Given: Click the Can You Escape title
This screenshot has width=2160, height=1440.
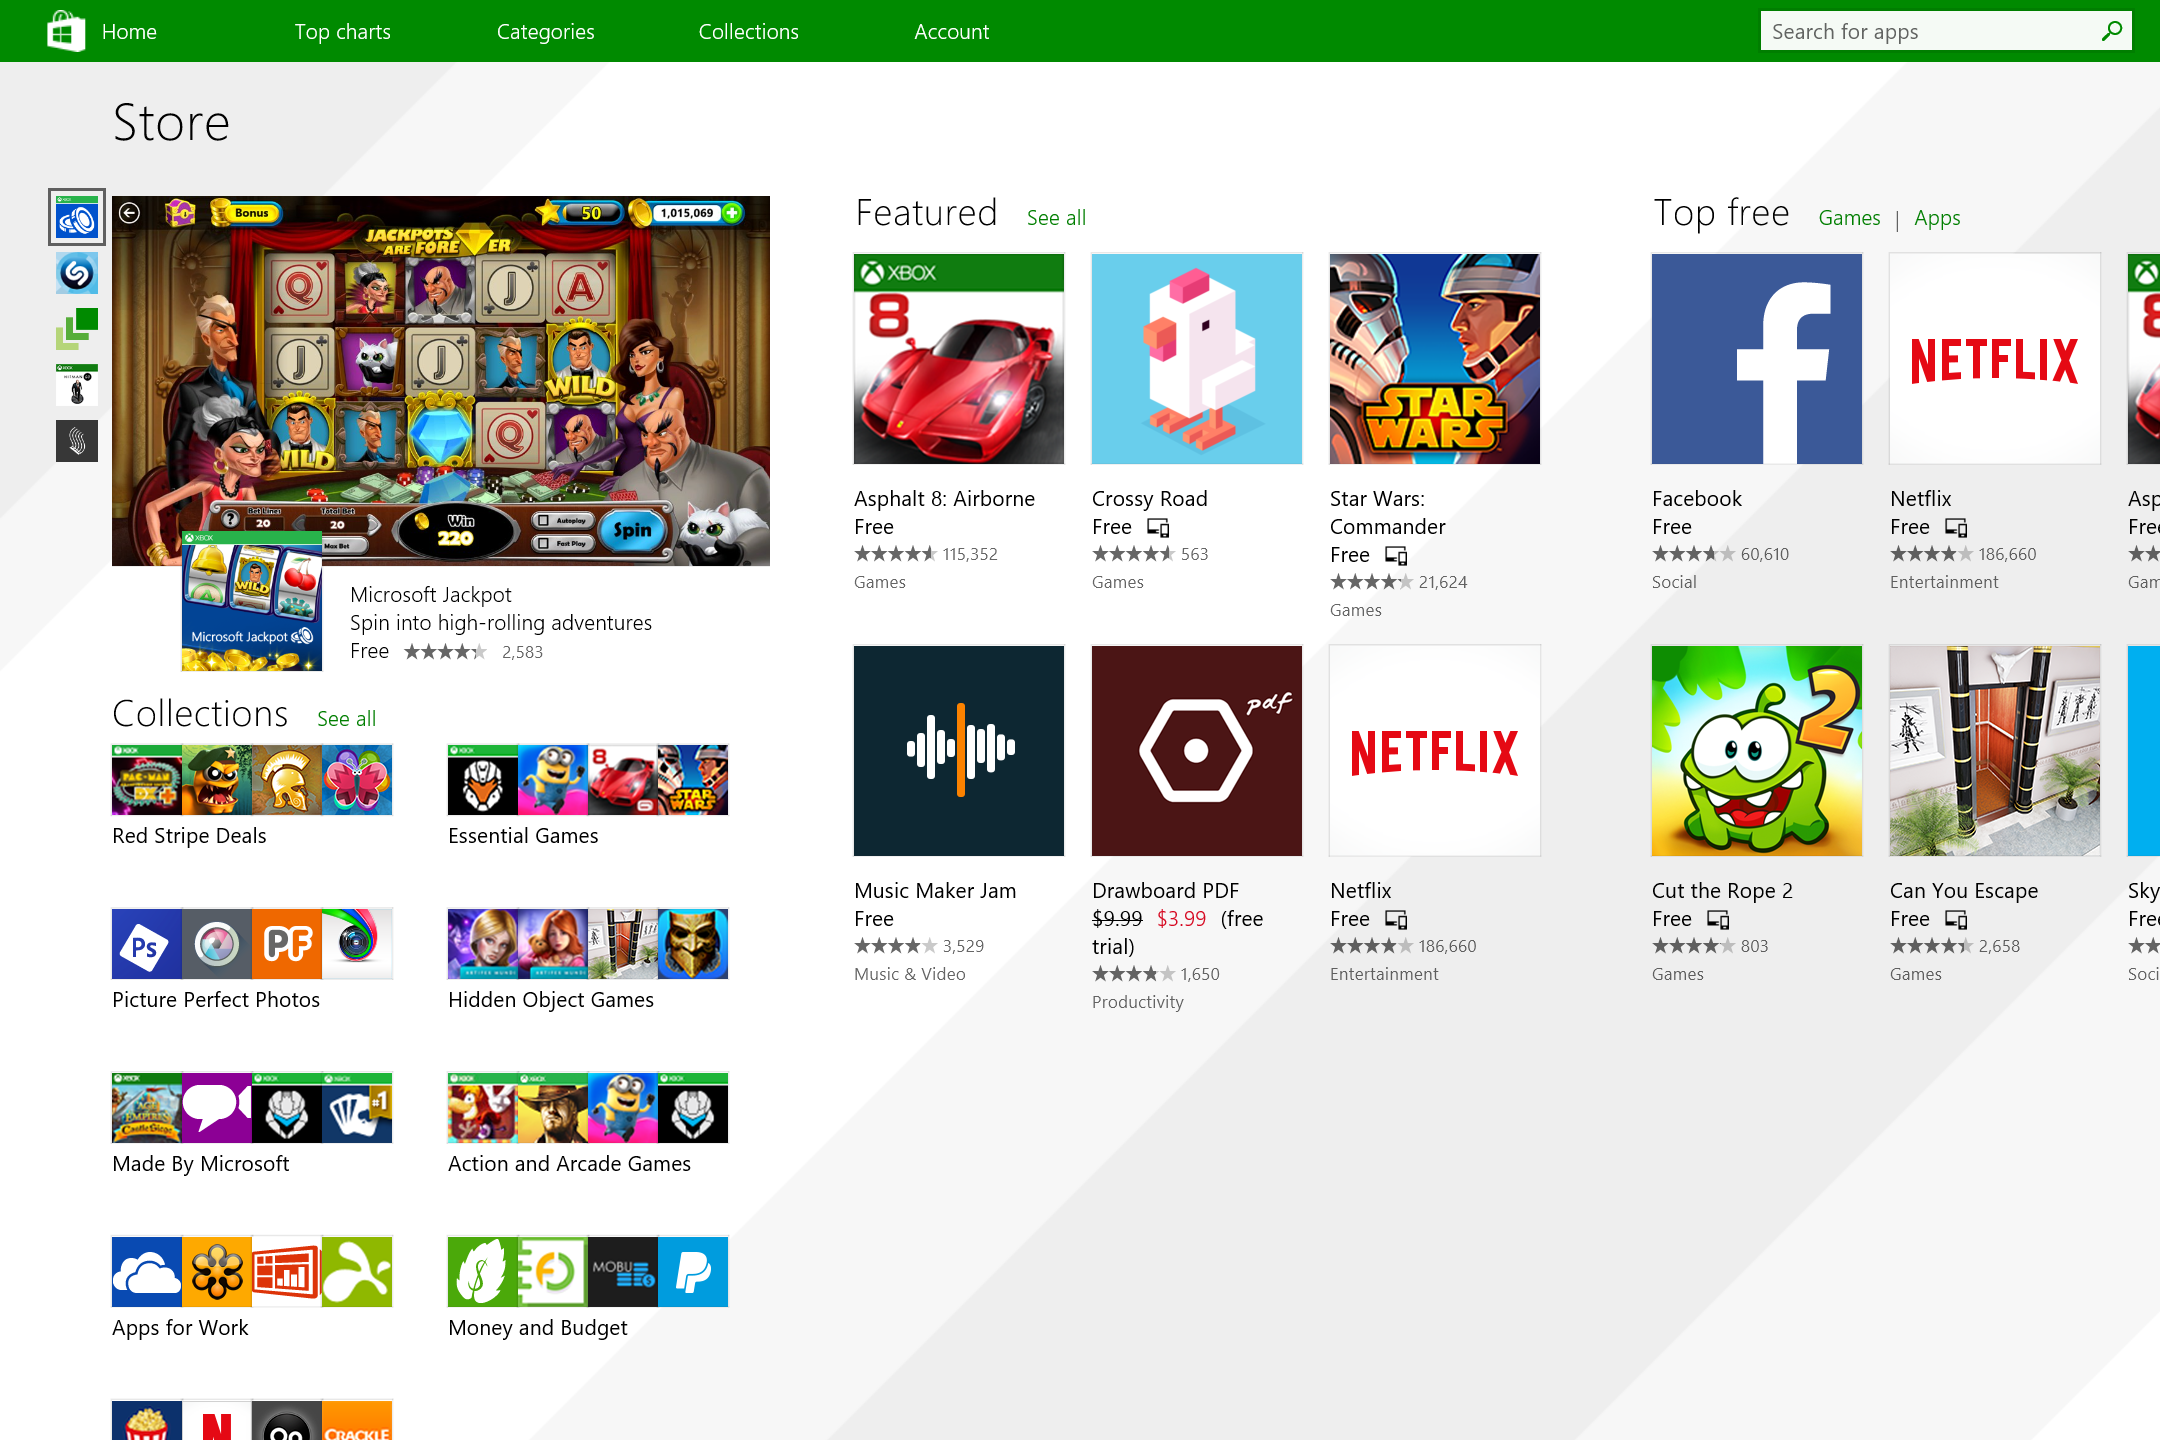Looking at the screenshot, I should 1963,891.
